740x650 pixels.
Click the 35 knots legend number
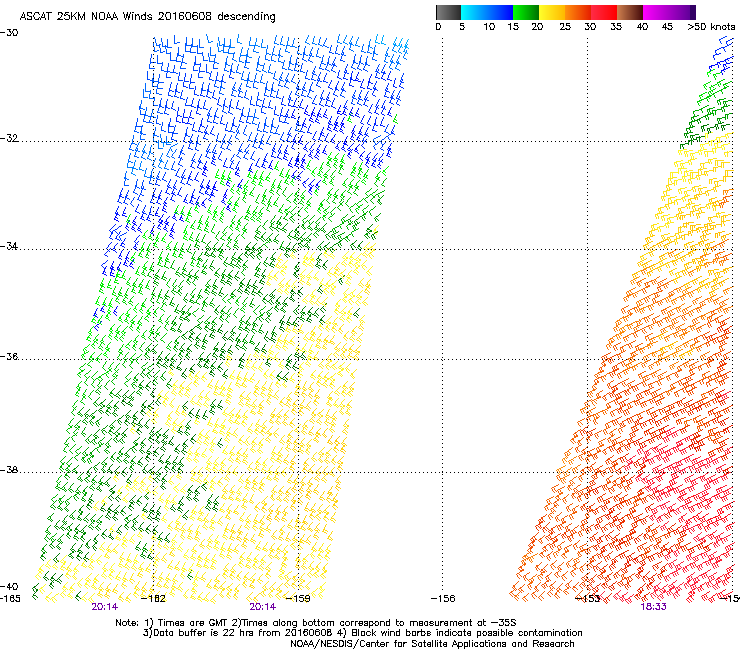click(616, 27)
